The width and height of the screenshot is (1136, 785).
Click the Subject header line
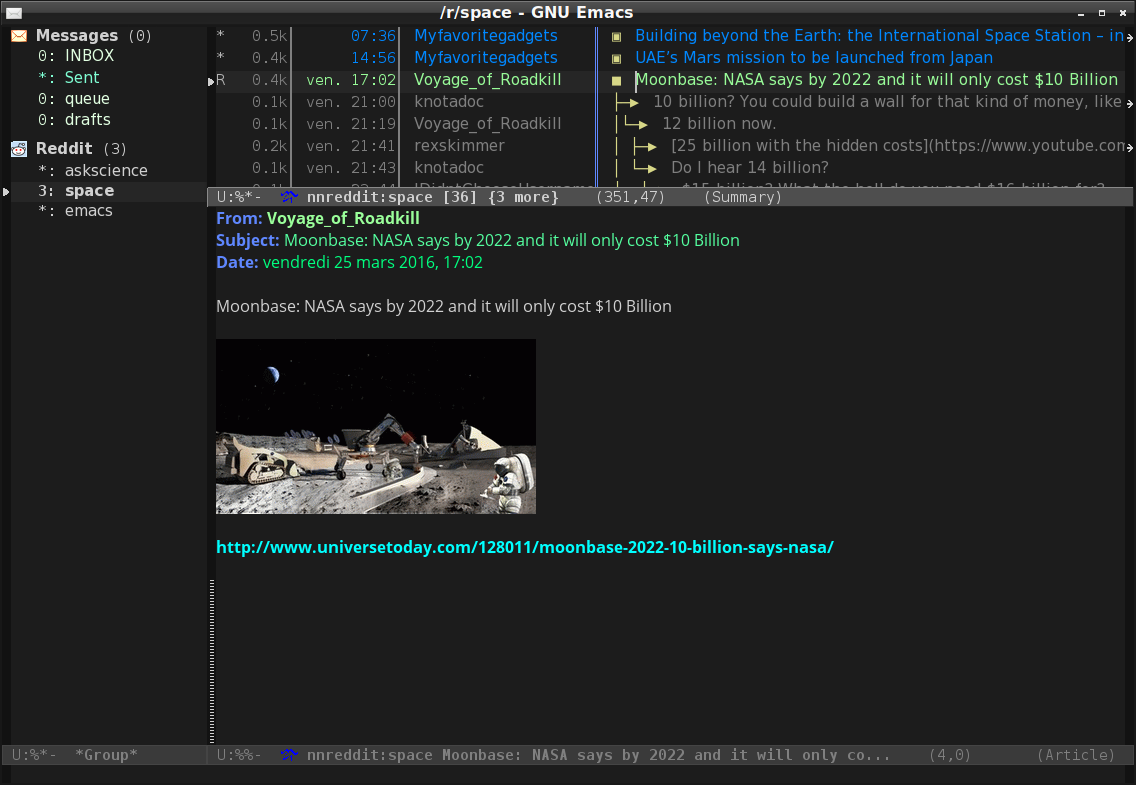click(477, 240)
